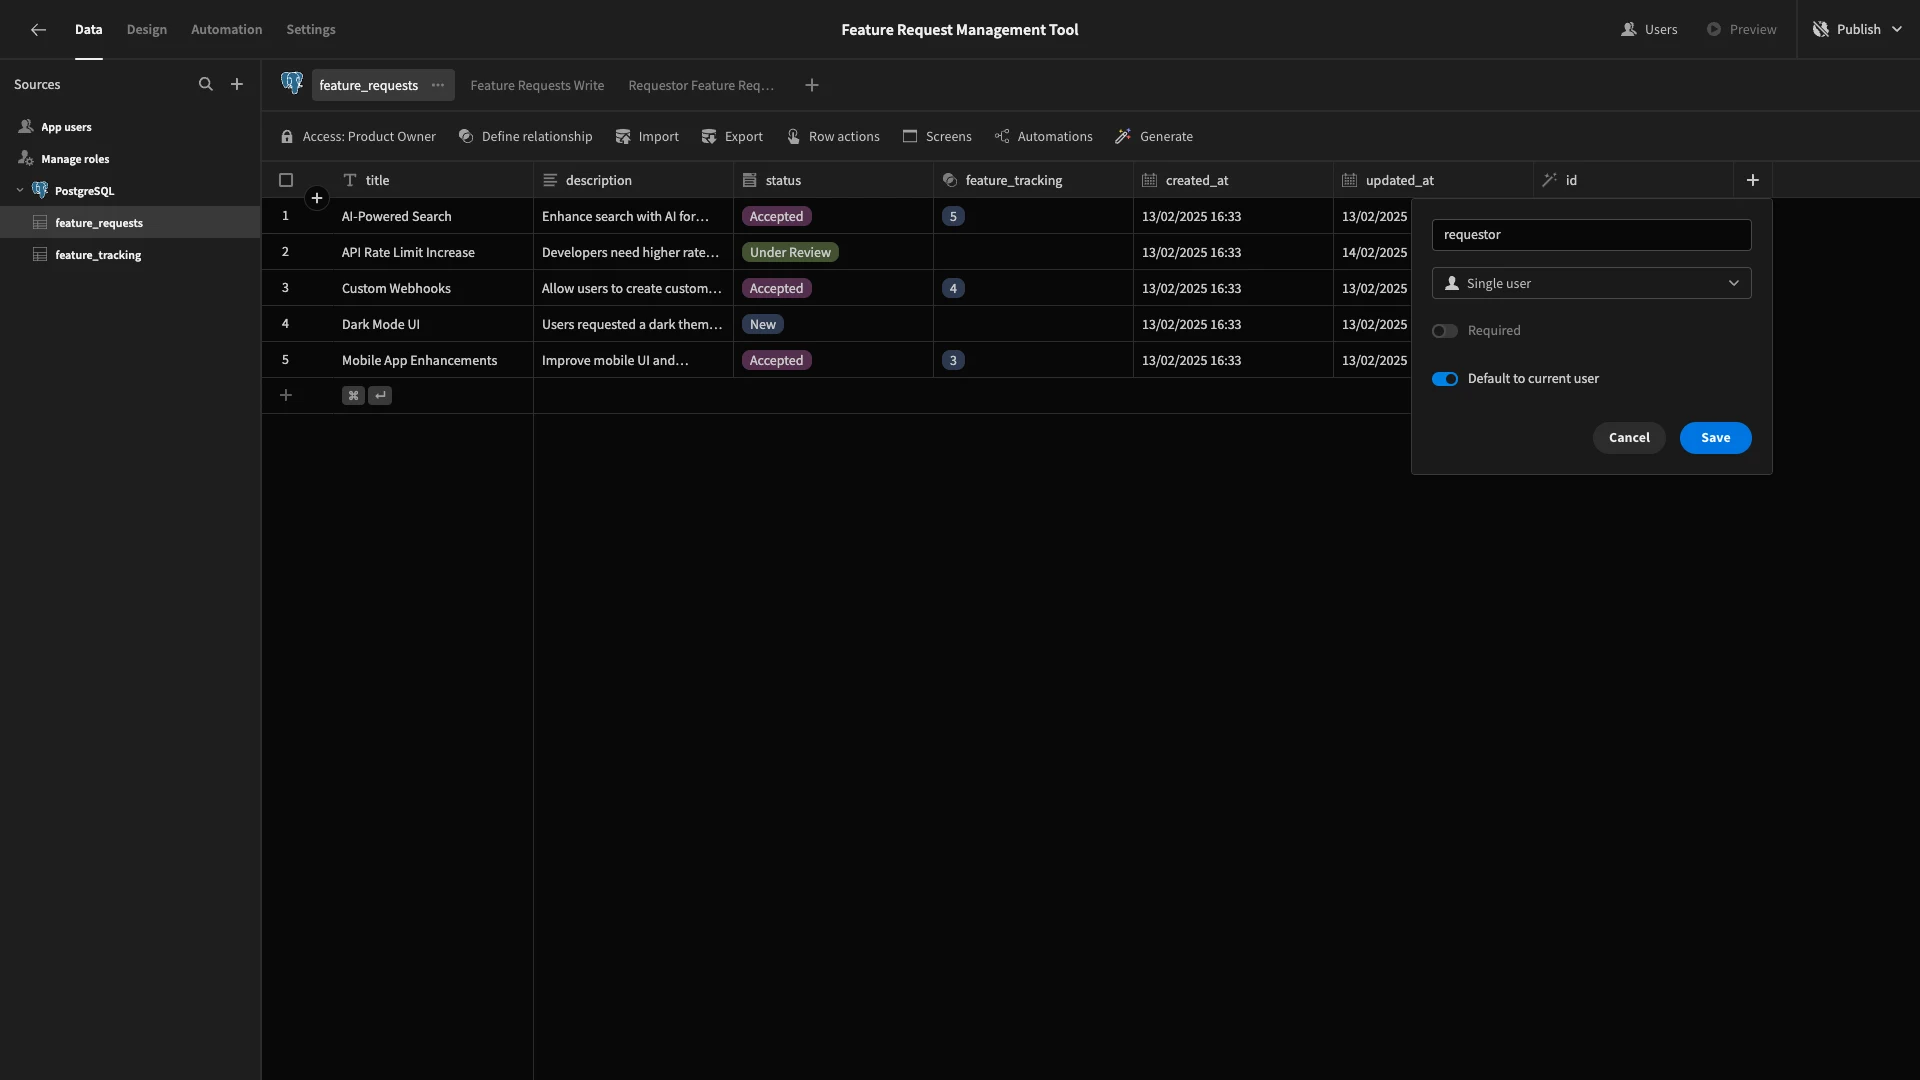Disable Default to current user toggle
1920x1080 pixels.
click(1444, 379)
